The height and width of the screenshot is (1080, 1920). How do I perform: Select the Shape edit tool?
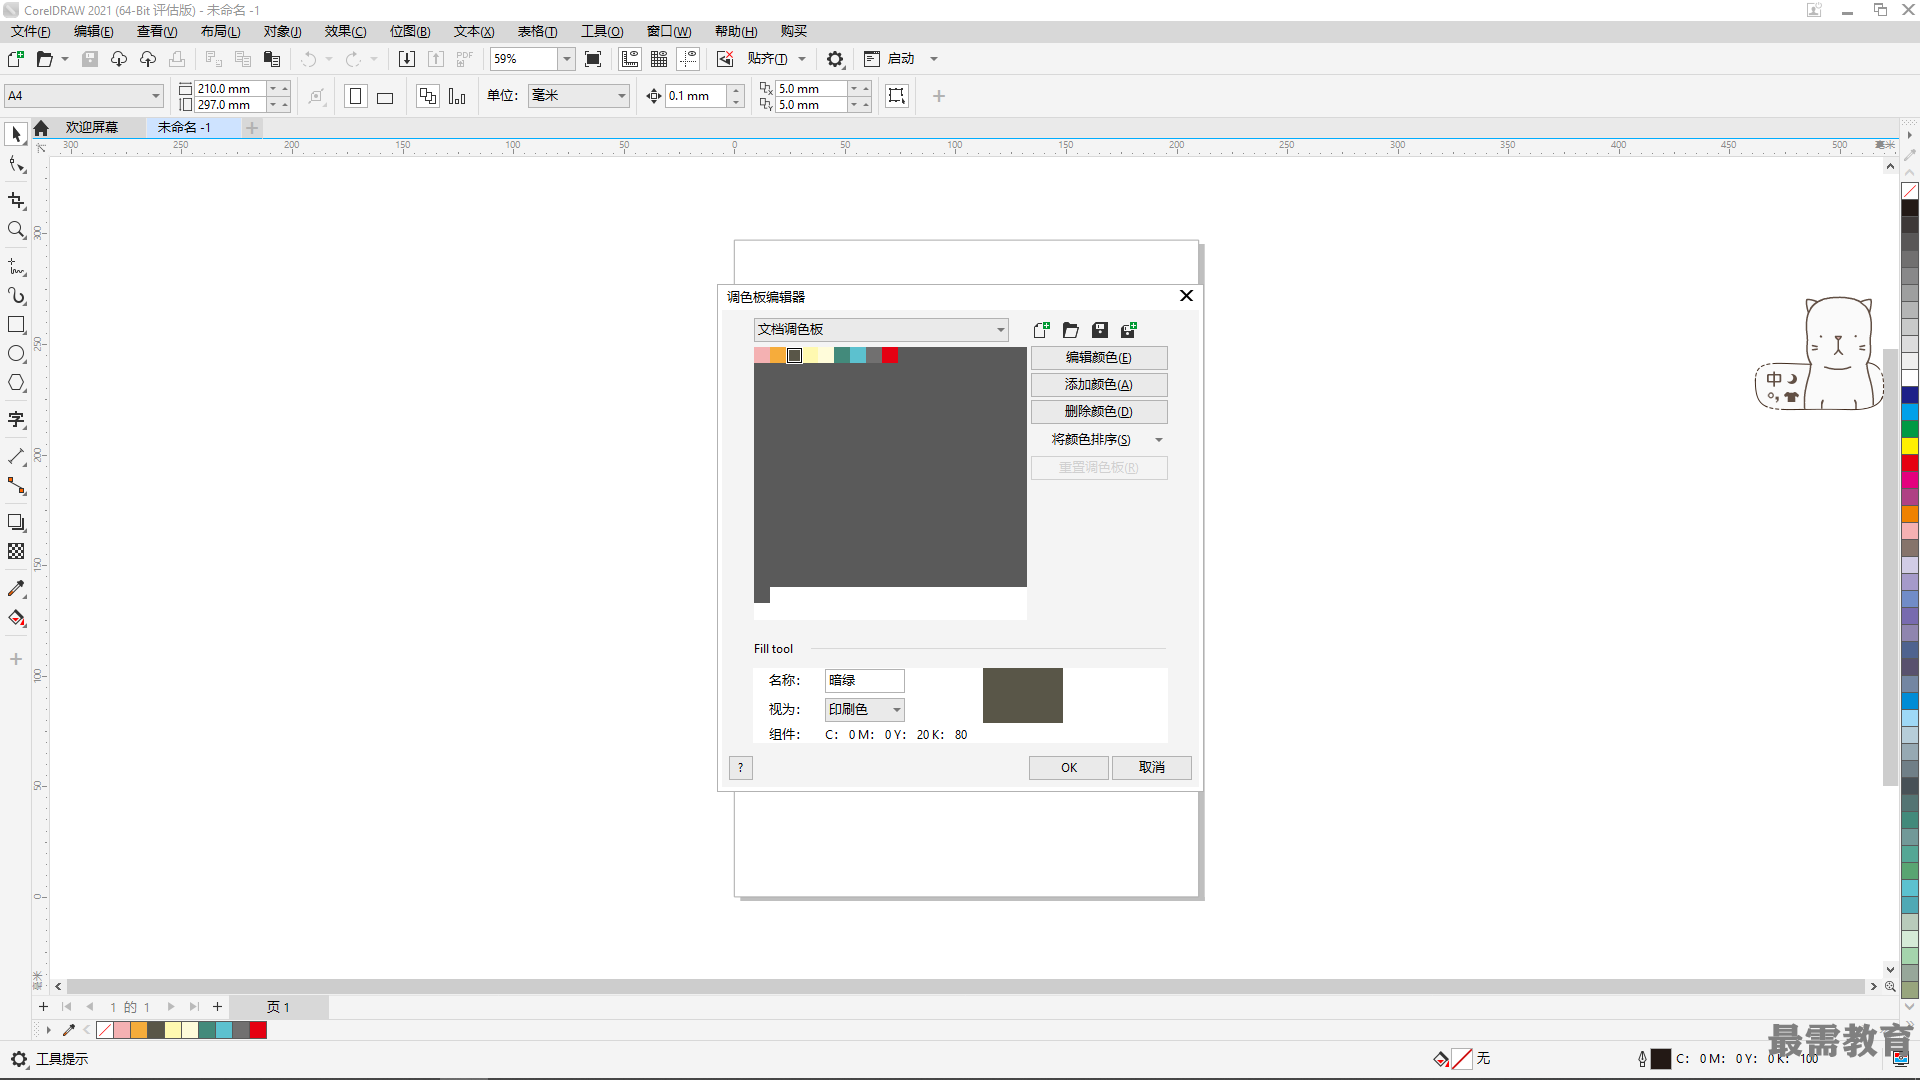[16, 165]
